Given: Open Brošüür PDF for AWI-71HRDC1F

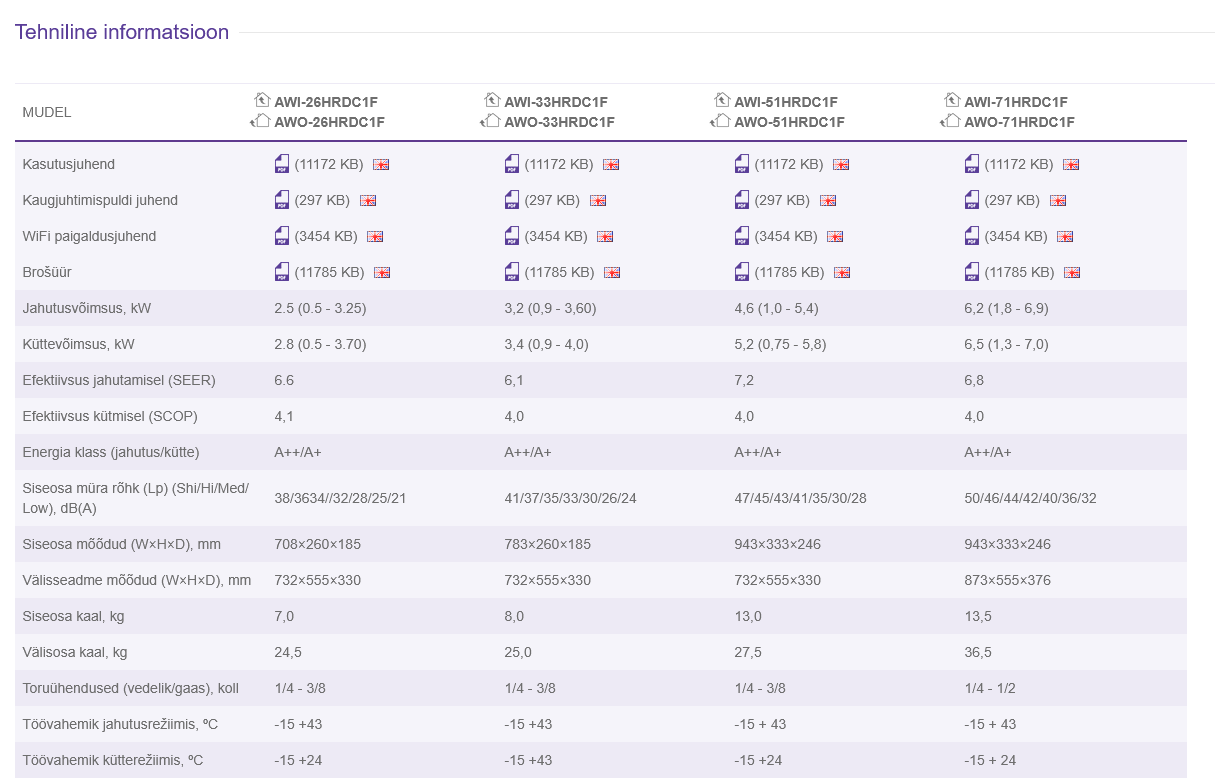Looking at the screenshot, I should 972,272.
